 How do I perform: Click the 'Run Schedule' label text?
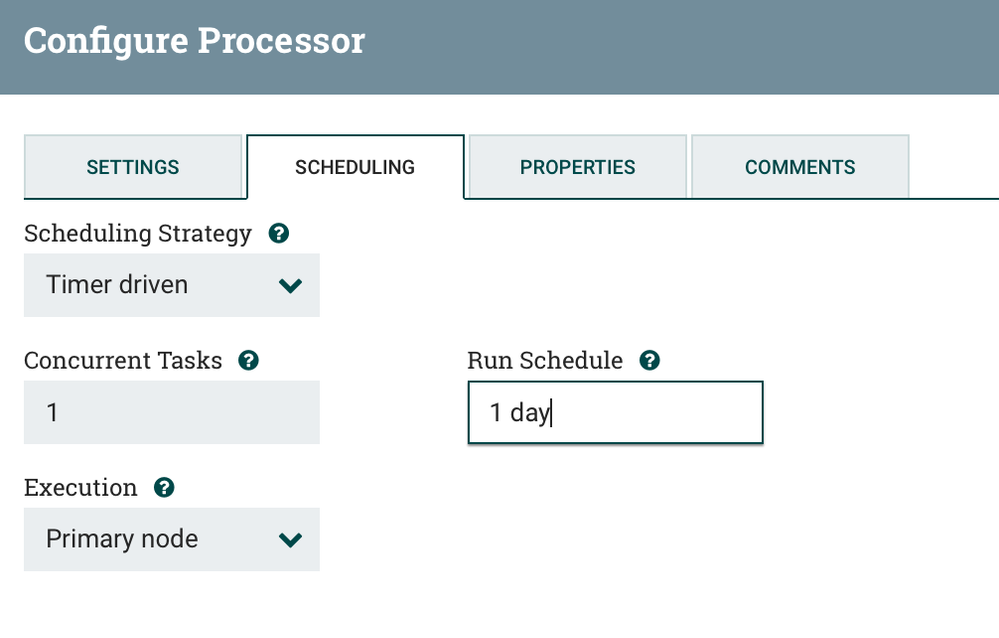pyautogui.click(x=545, y=361)
